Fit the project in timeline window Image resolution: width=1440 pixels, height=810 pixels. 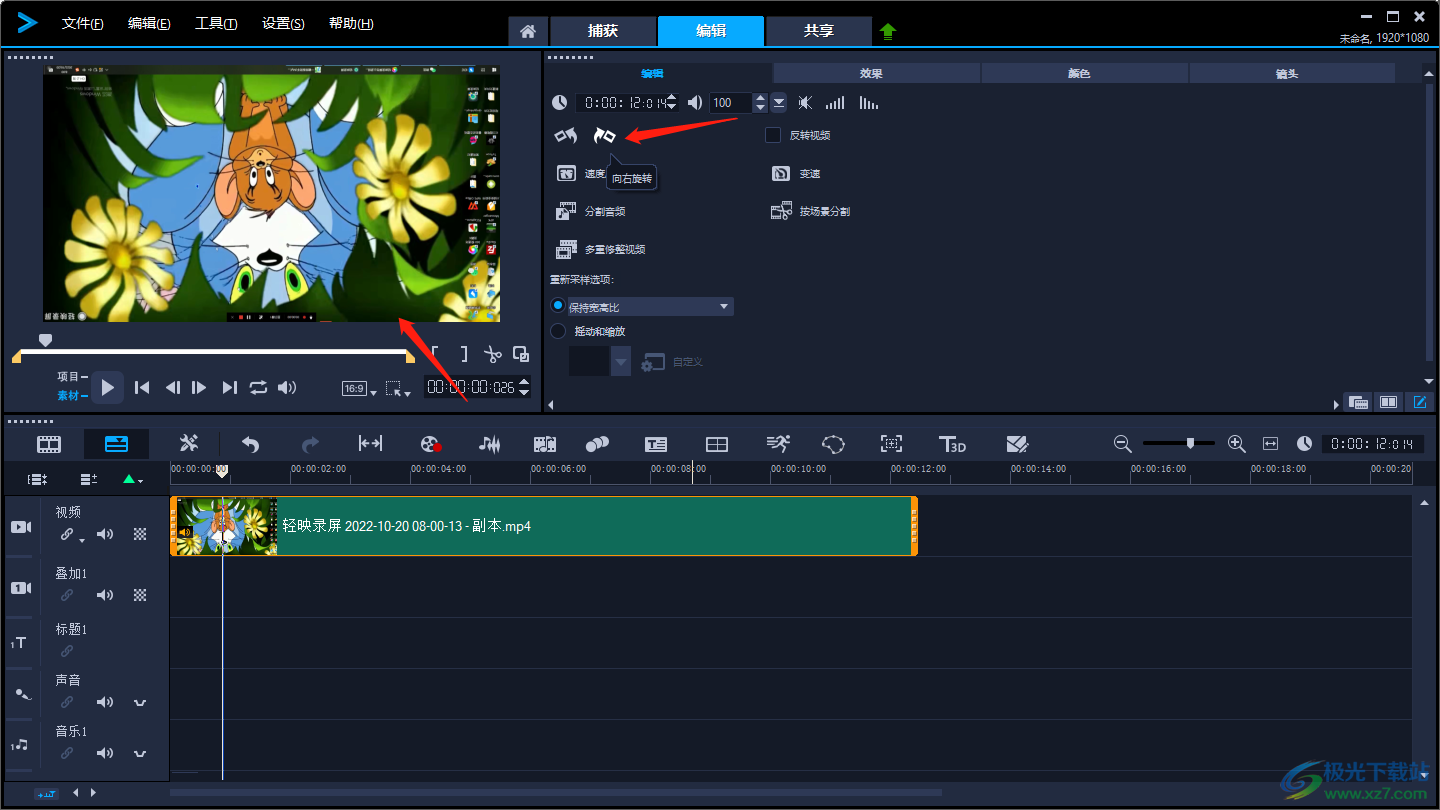pyautogui.click(x=1270, y=443)
